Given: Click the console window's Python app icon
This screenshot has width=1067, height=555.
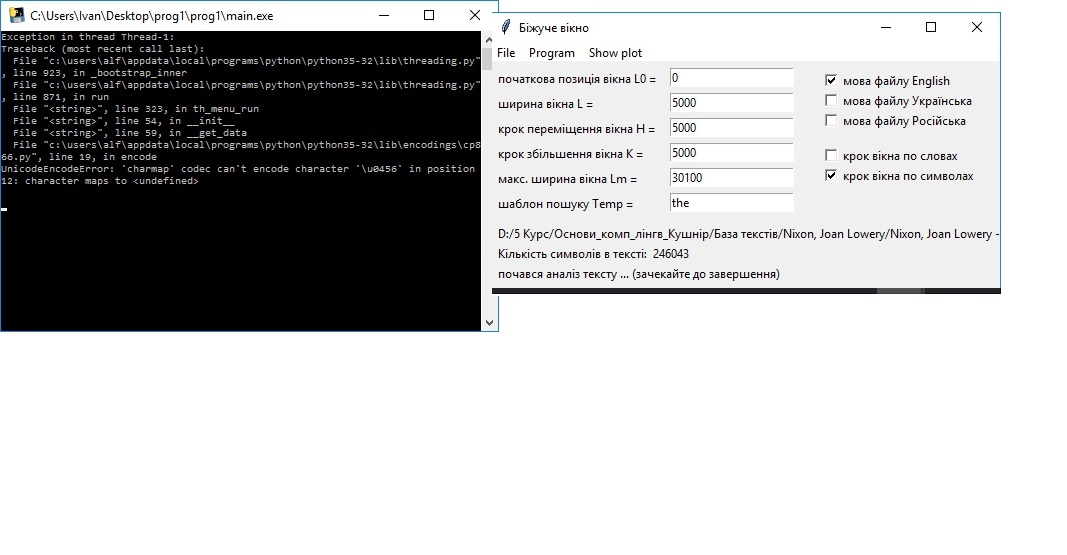Looking at the screenshot, I should coord(16,16).
